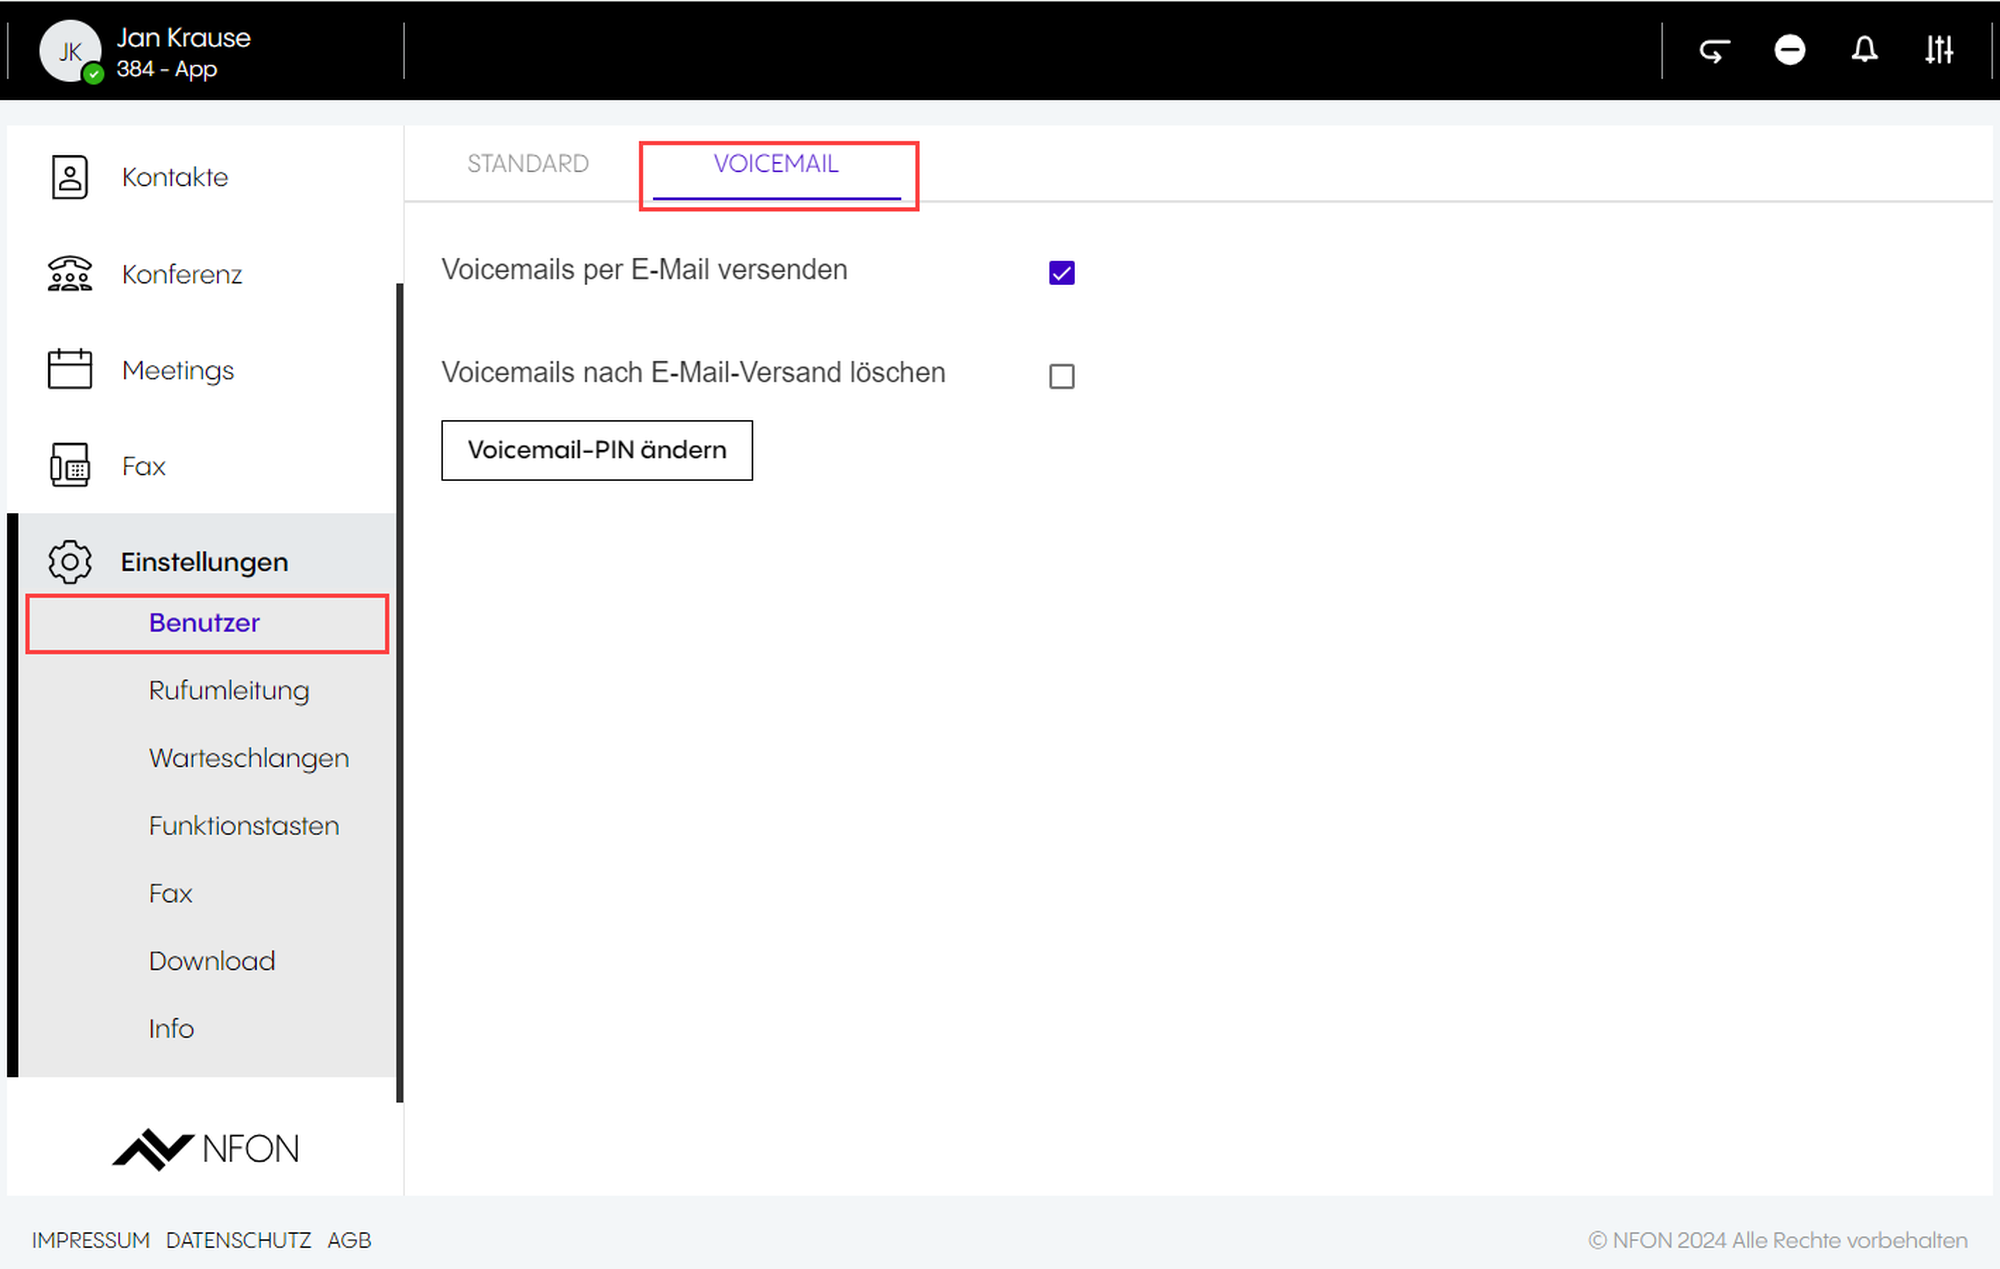Enable Voicemails nach E-Mail-Versand löschen checkbox
Image resolution: width=2000 pixels, height=1269 pixels.
coord(1062,376)
